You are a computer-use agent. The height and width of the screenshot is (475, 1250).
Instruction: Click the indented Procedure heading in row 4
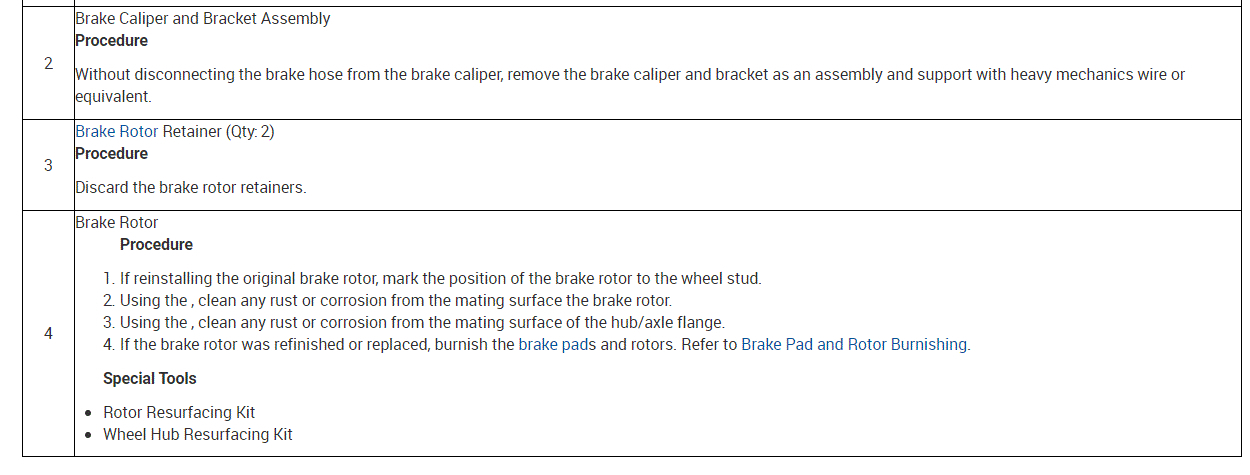click(x=156, y=245)
